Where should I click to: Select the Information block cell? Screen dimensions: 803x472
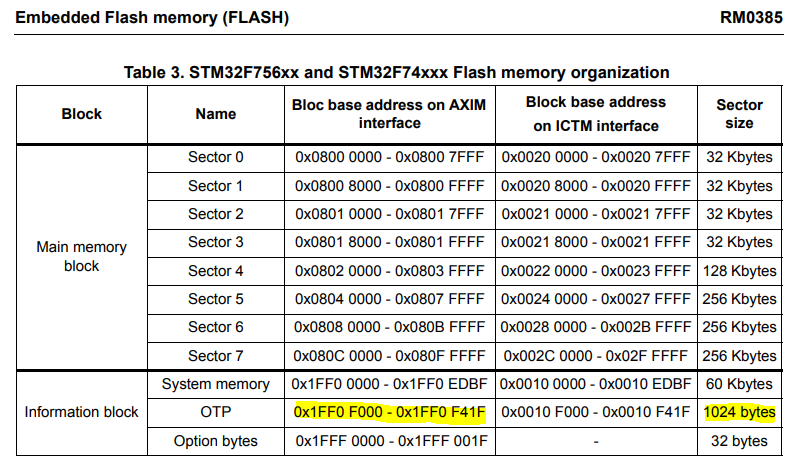[x=81, y=412]
